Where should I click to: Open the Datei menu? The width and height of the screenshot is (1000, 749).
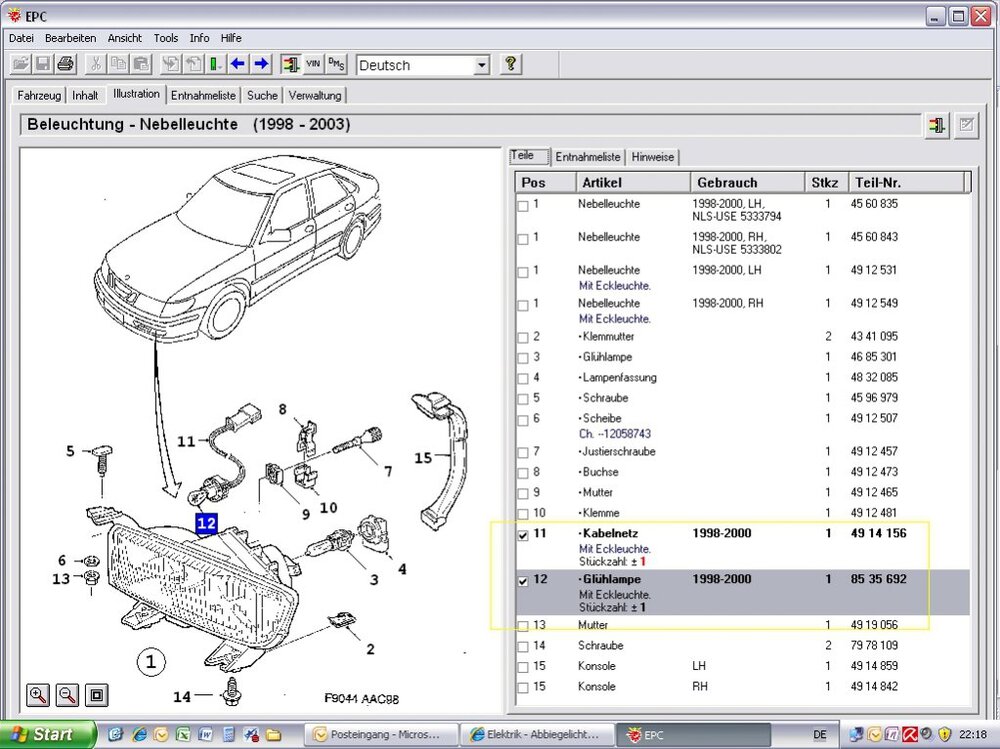click(21, 38)
